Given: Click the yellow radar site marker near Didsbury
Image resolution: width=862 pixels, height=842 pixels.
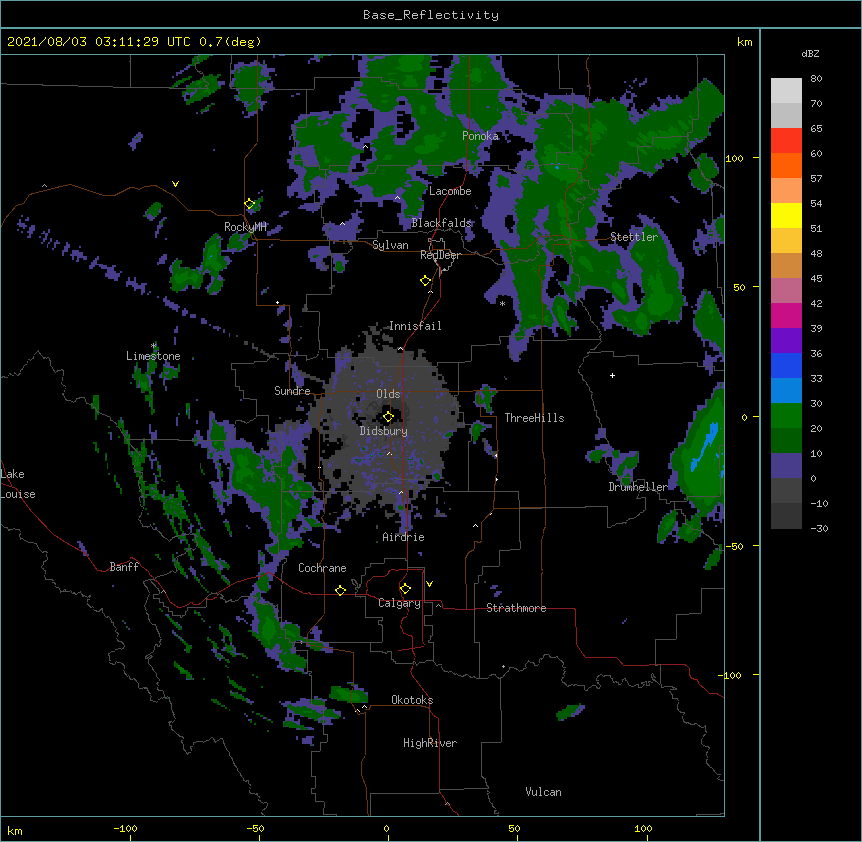Looking at the screenshot, I should pyautogui.click(x=388, y=416).
